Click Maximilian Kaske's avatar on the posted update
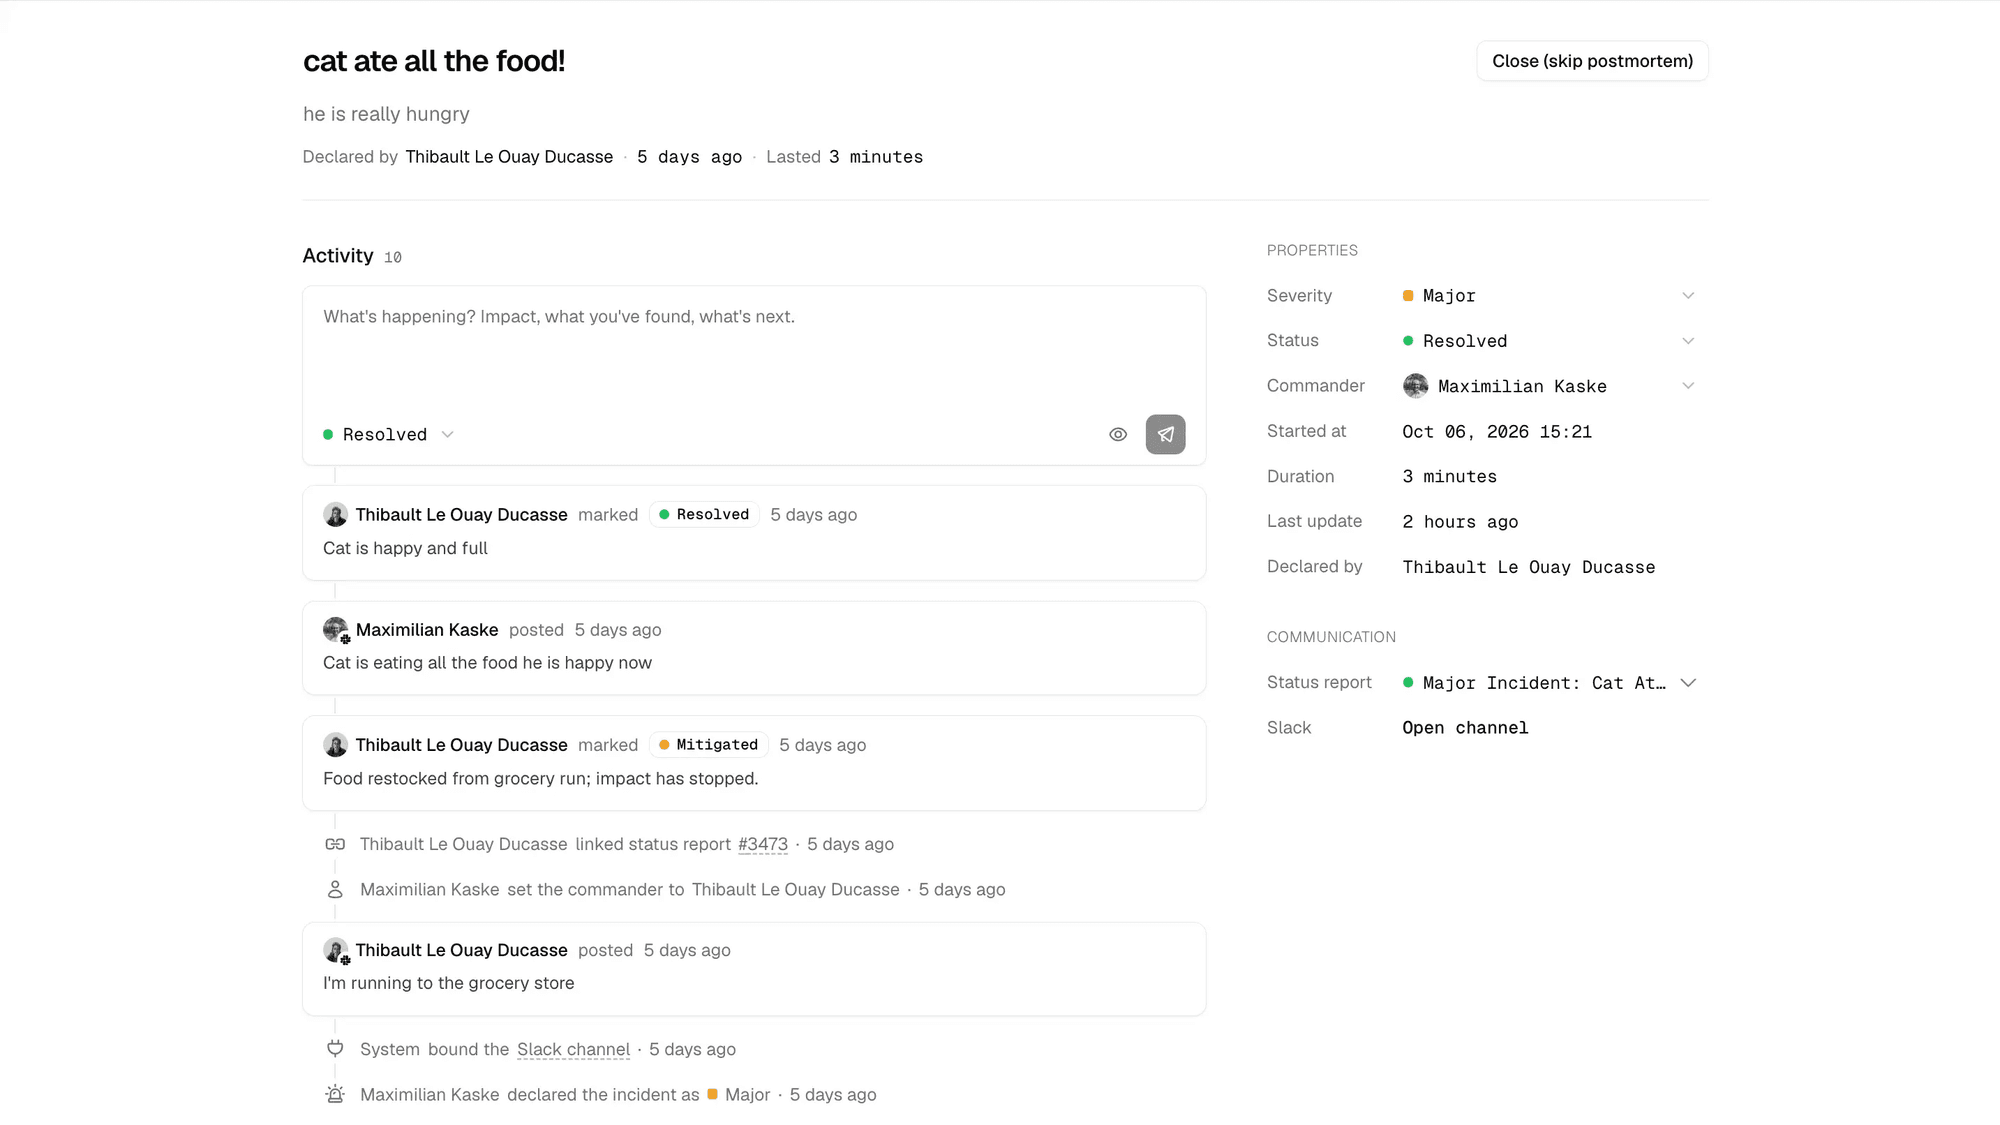Image resolution: width=2000 pixels, height=1125 pixels. (335, 629)
